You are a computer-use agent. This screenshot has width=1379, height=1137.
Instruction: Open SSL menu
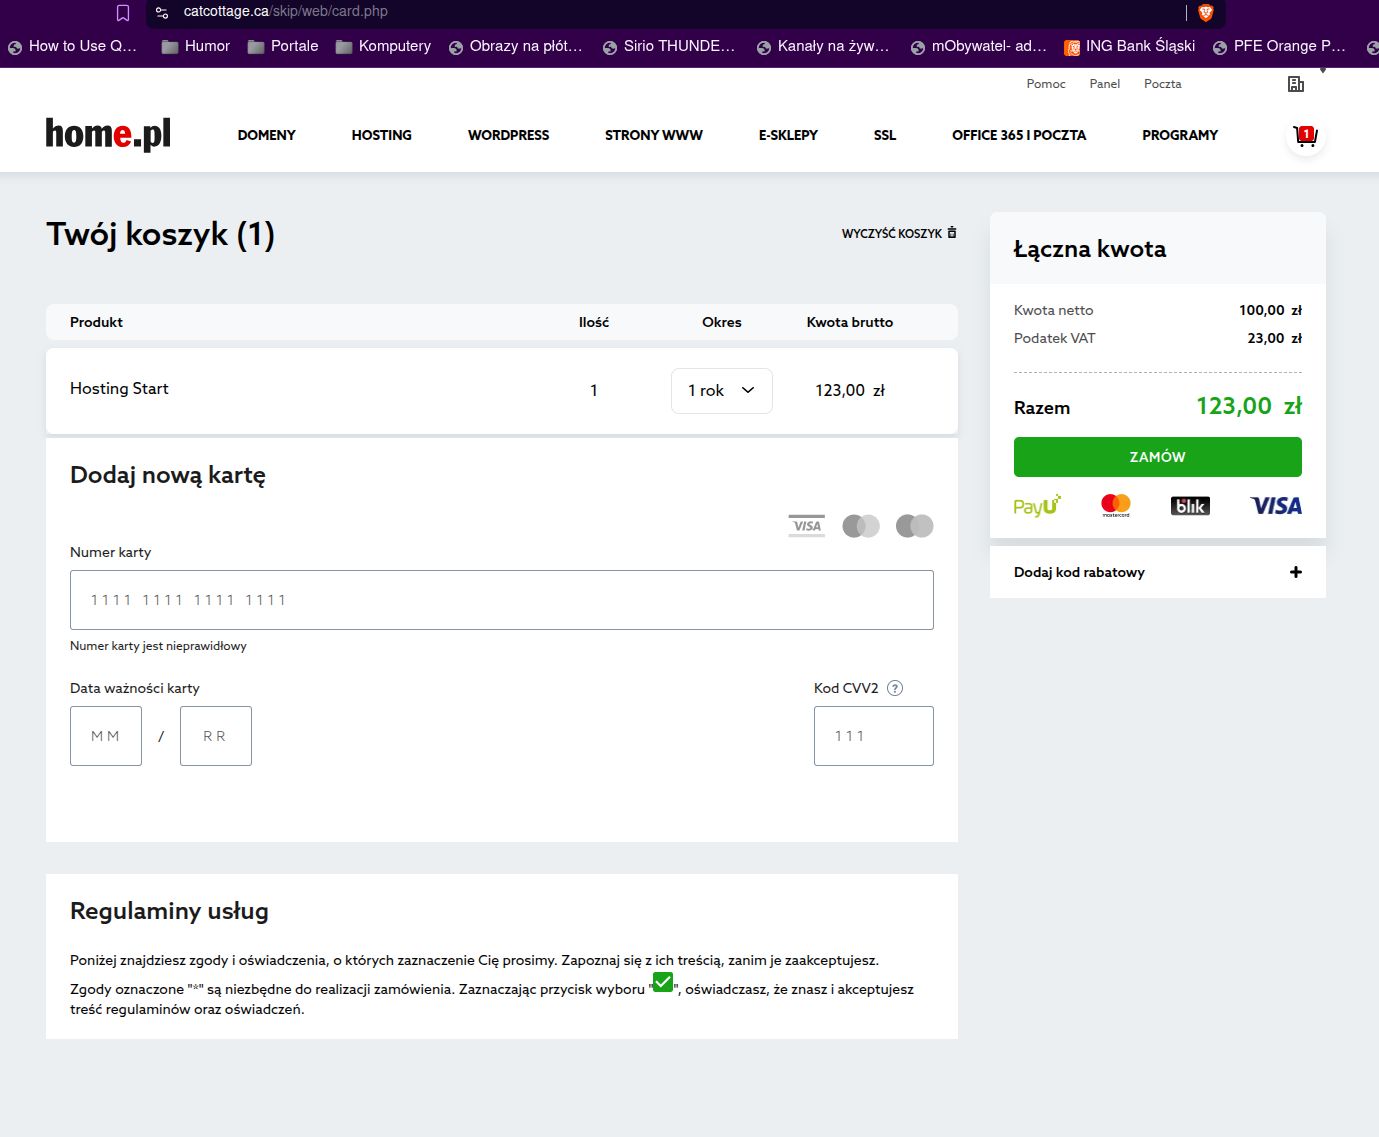click(885, 135)
